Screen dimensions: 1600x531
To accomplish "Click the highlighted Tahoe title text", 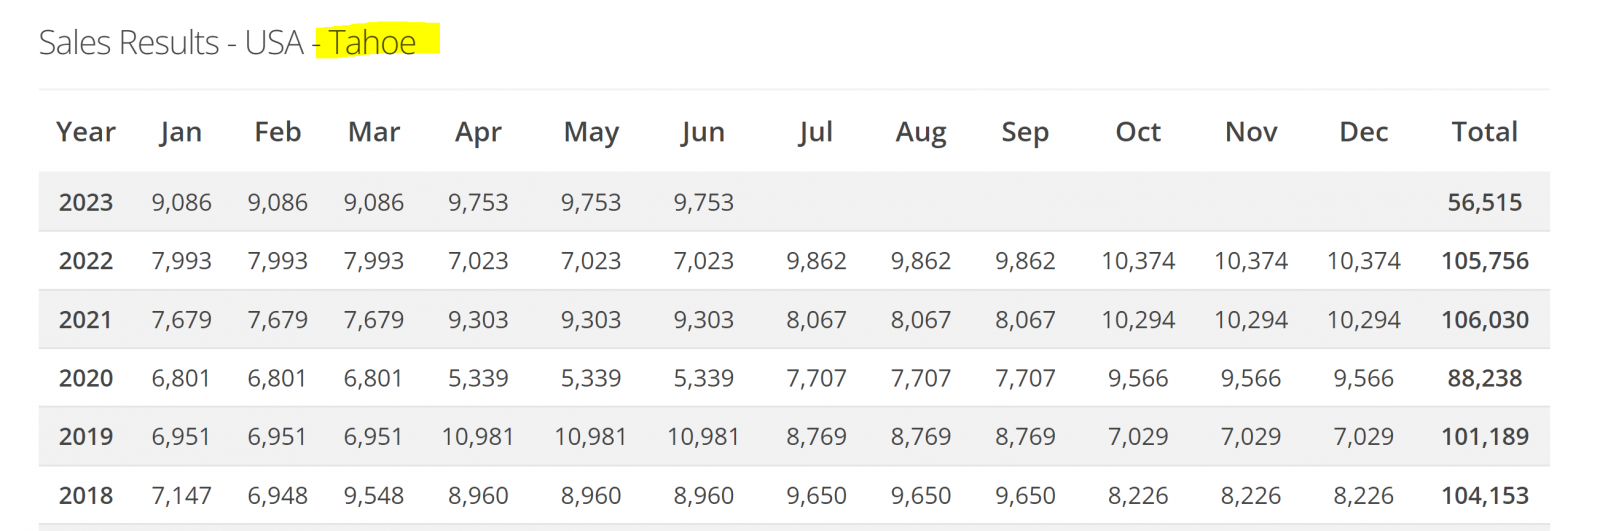I will click(372, 42).
